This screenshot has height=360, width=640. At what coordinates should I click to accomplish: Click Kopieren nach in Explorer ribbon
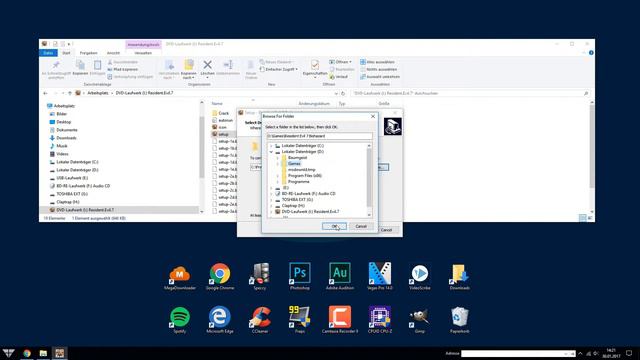pyautogui.click(x=189, y=69)
